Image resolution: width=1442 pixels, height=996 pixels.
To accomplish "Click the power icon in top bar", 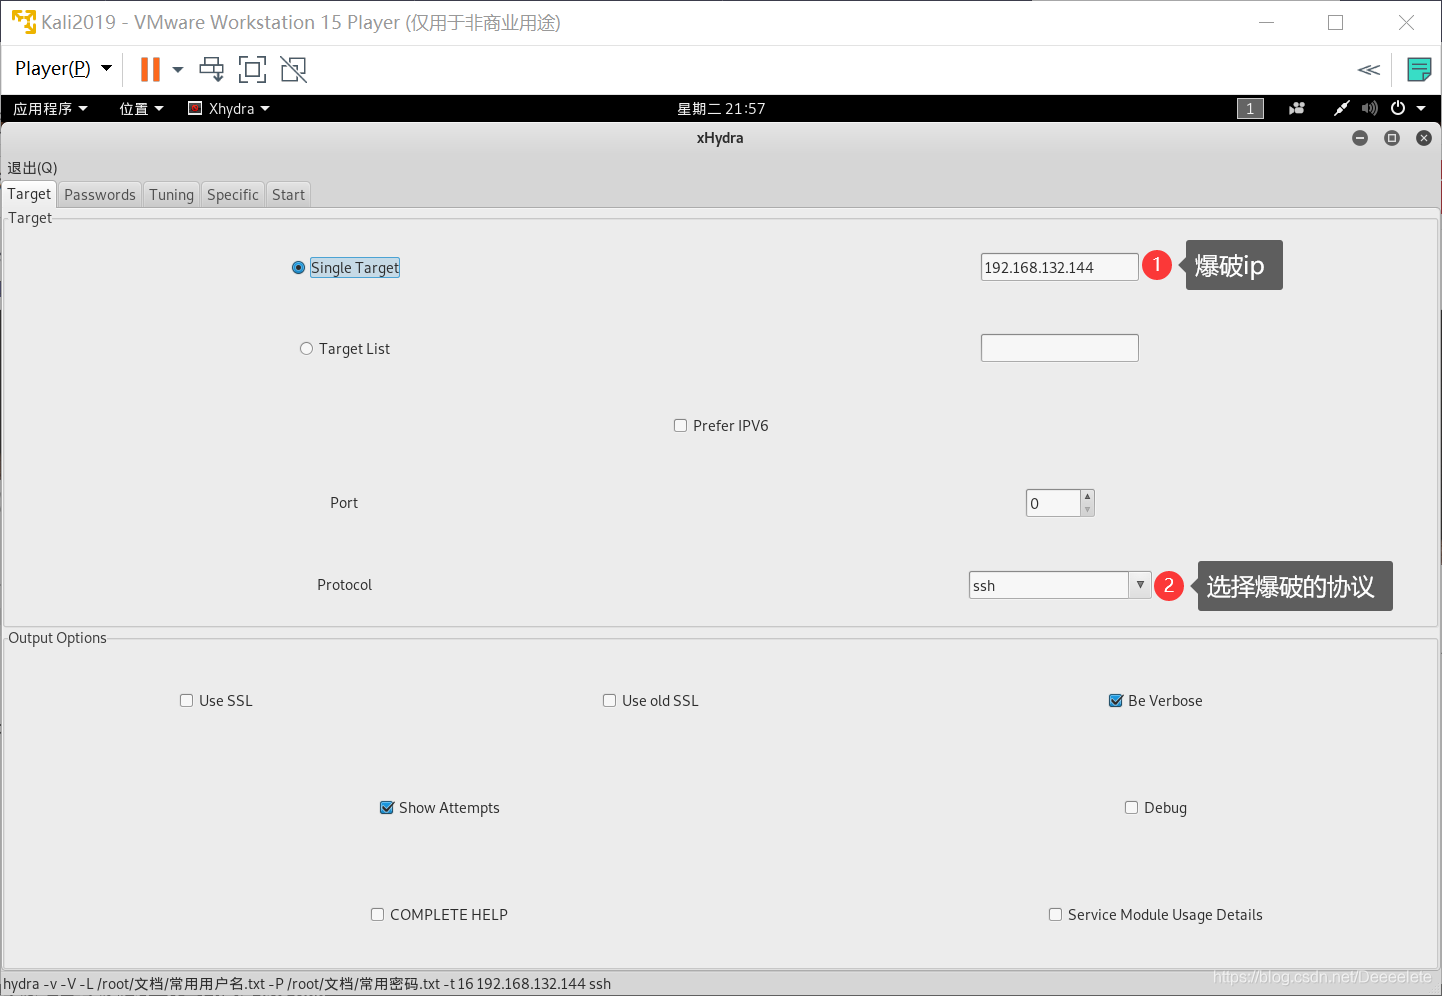I will [1398, 108].
